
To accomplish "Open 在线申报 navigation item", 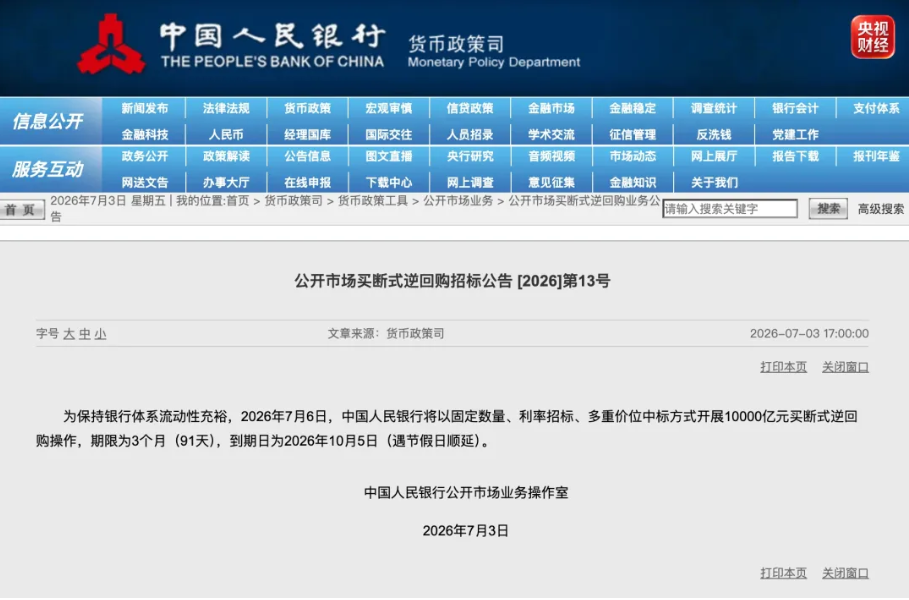I will [307, 182].
